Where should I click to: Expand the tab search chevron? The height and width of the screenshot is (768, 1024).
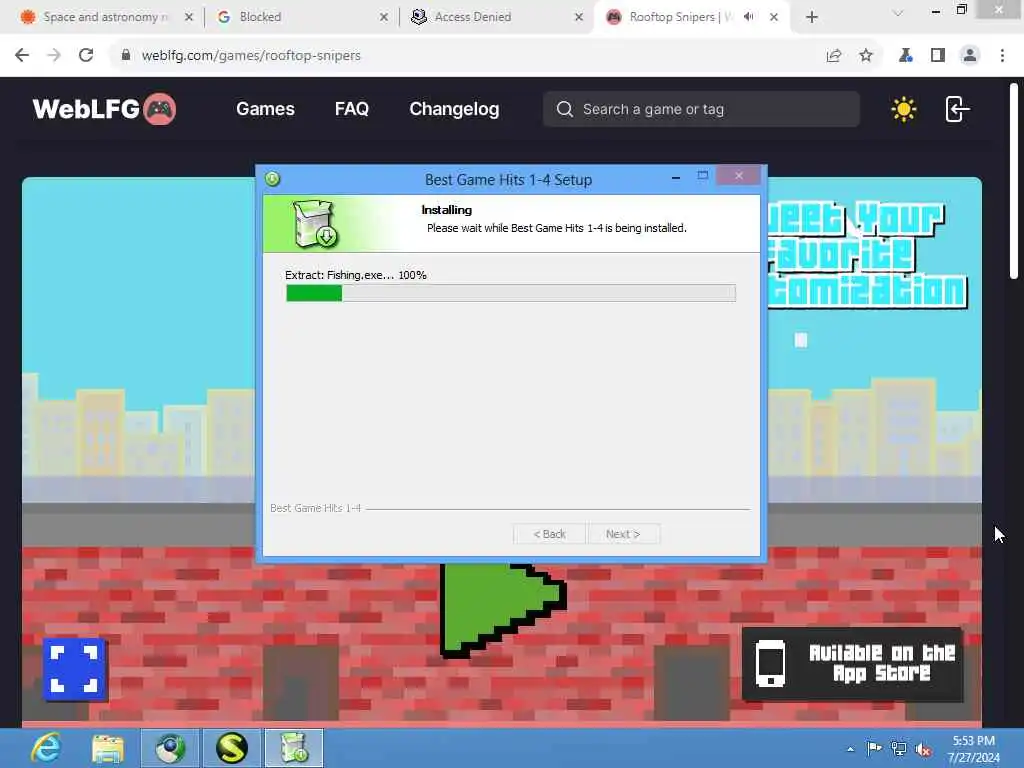898,14
